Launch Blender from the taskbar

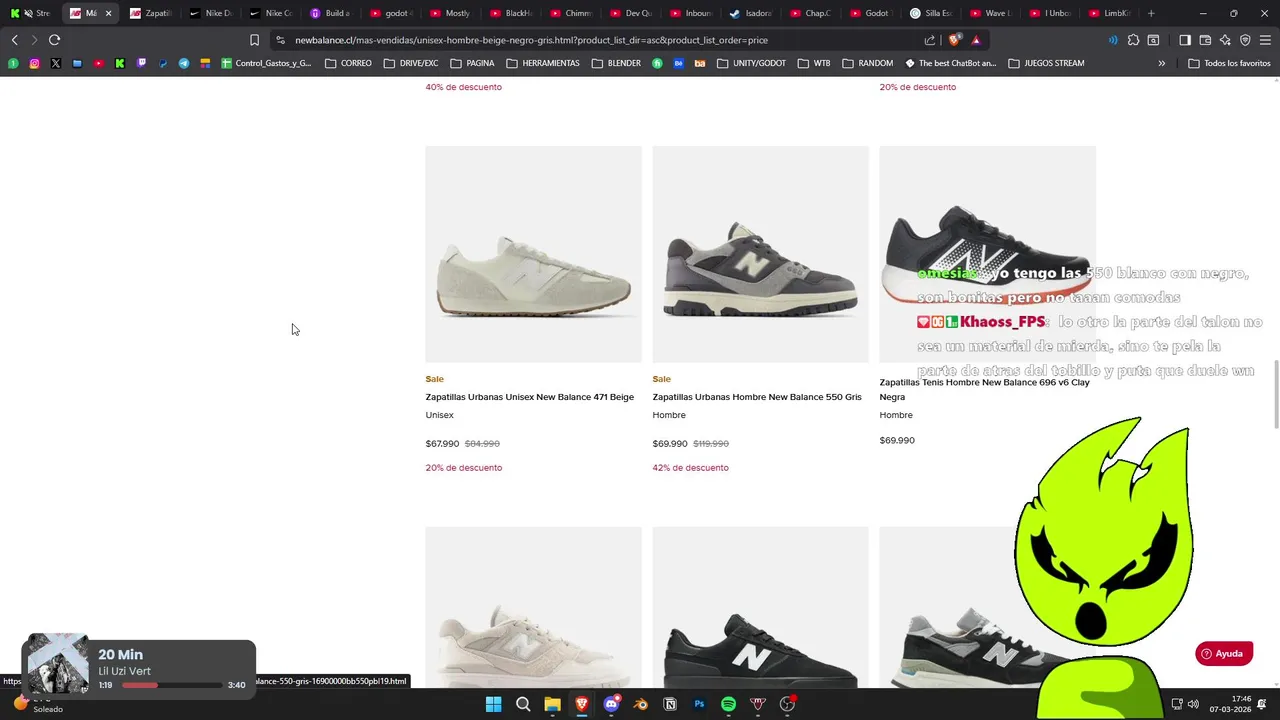(641, 704)
